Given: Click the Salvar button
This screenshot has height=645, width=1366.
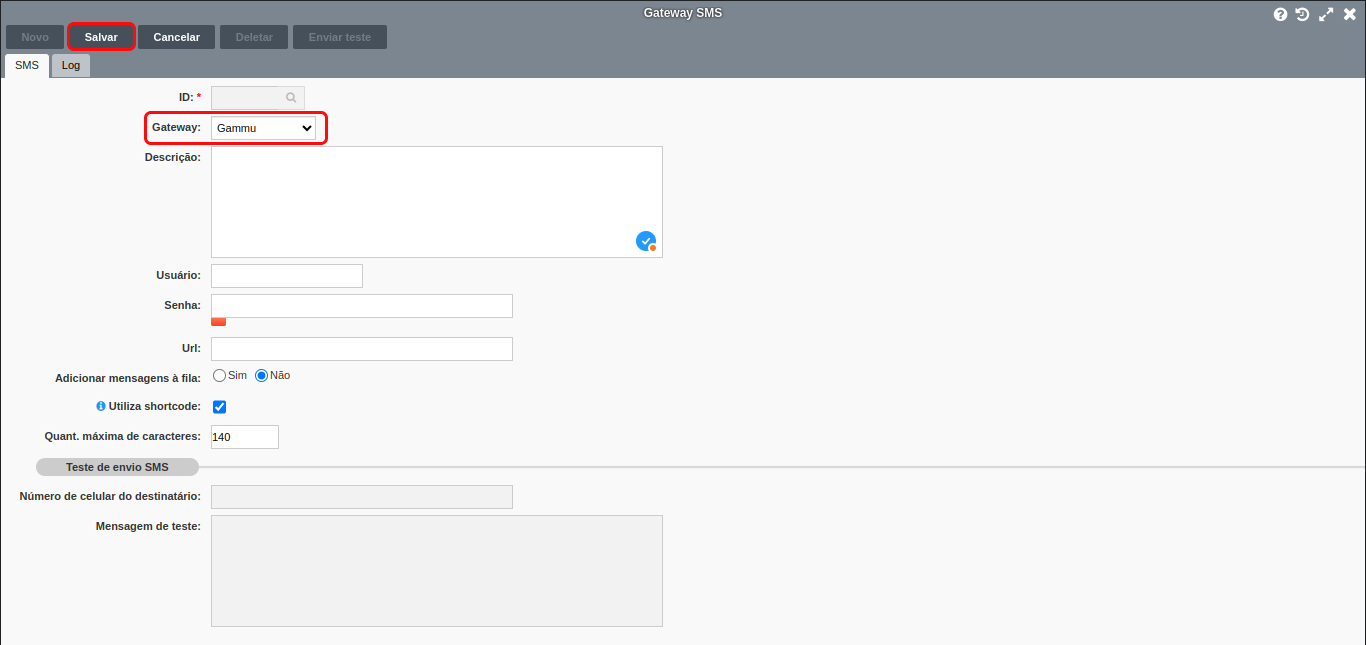Looking at the screenshot, I should pyautogui.click(x=101, y=37).
